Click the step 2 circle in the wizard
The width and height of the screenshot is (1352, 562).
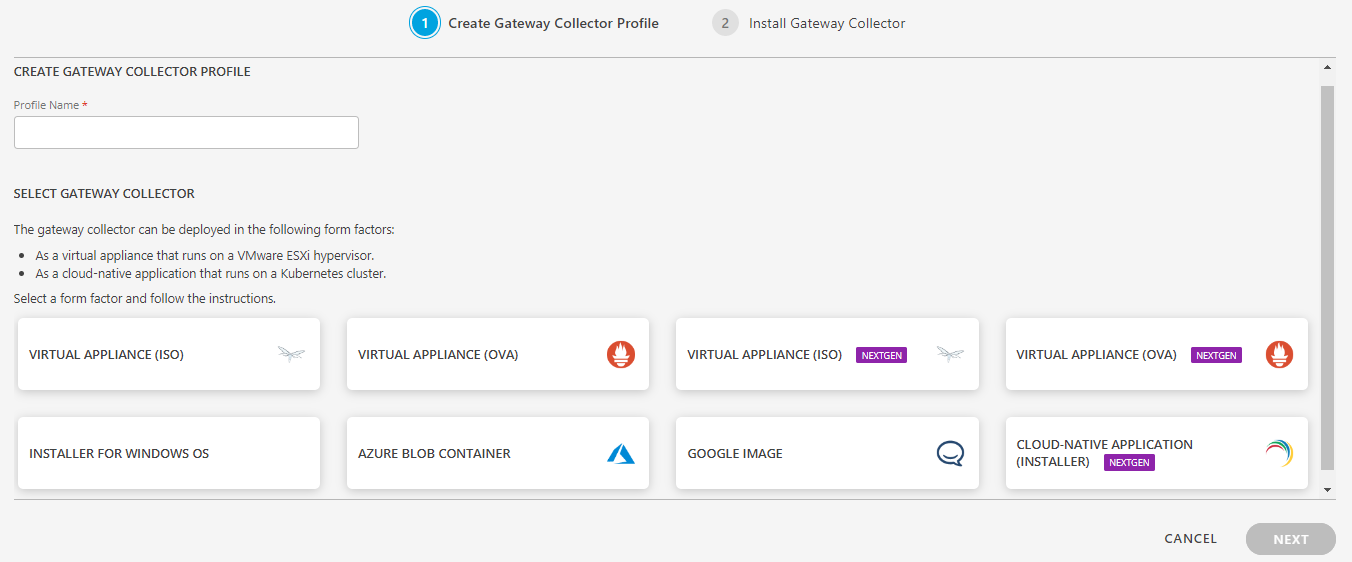click(x=725, y=23)
